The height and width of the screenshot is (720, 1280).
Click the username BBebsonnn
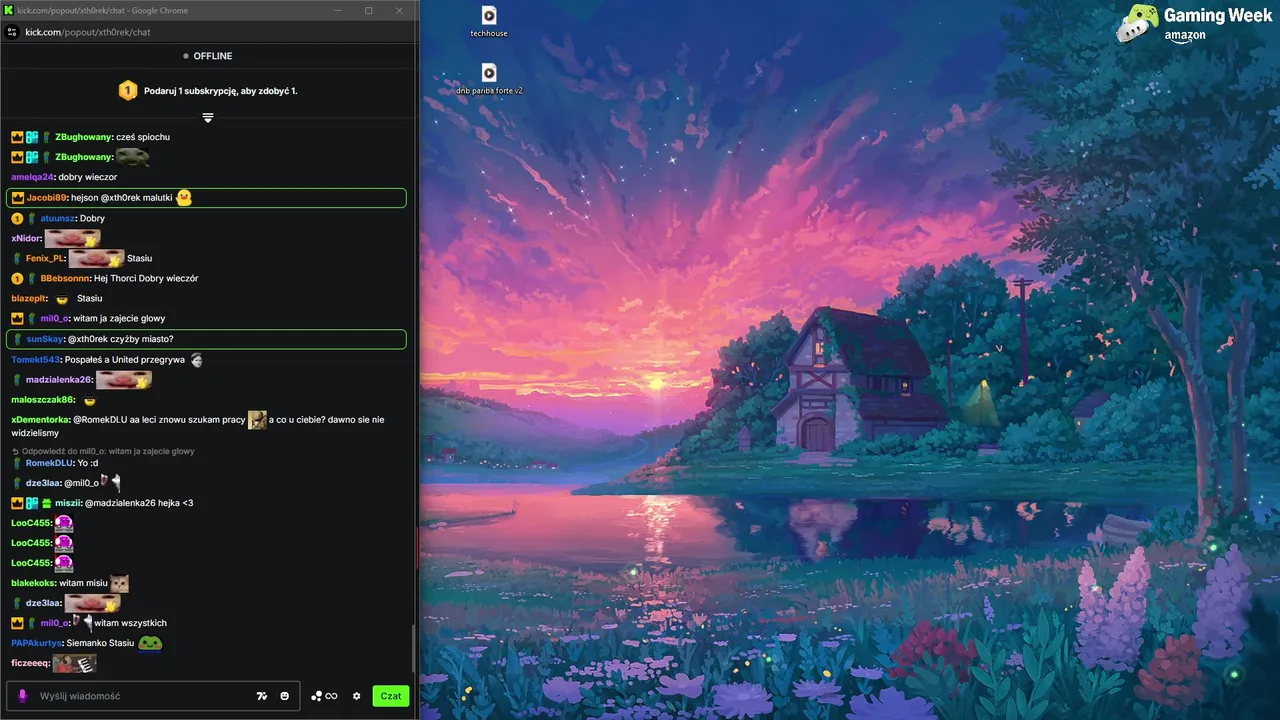65,278
